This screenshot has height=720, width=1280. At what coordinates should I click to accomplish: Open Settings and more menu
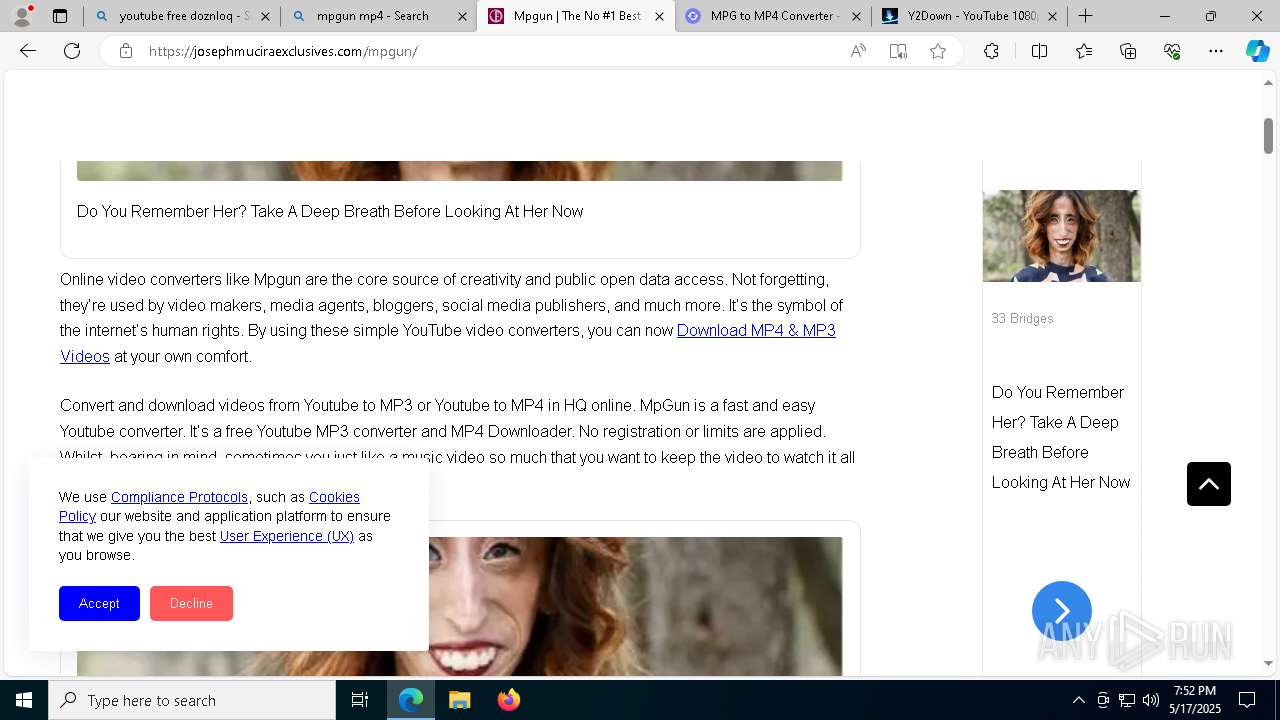(x=1216, y=51)
